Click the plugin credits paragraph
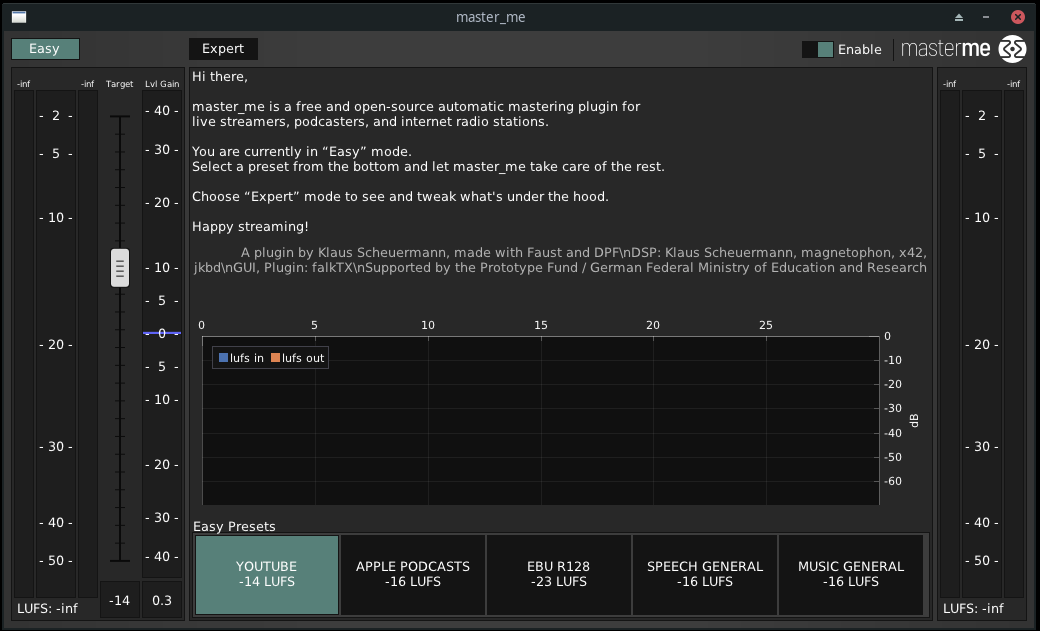 coord(560,260)
